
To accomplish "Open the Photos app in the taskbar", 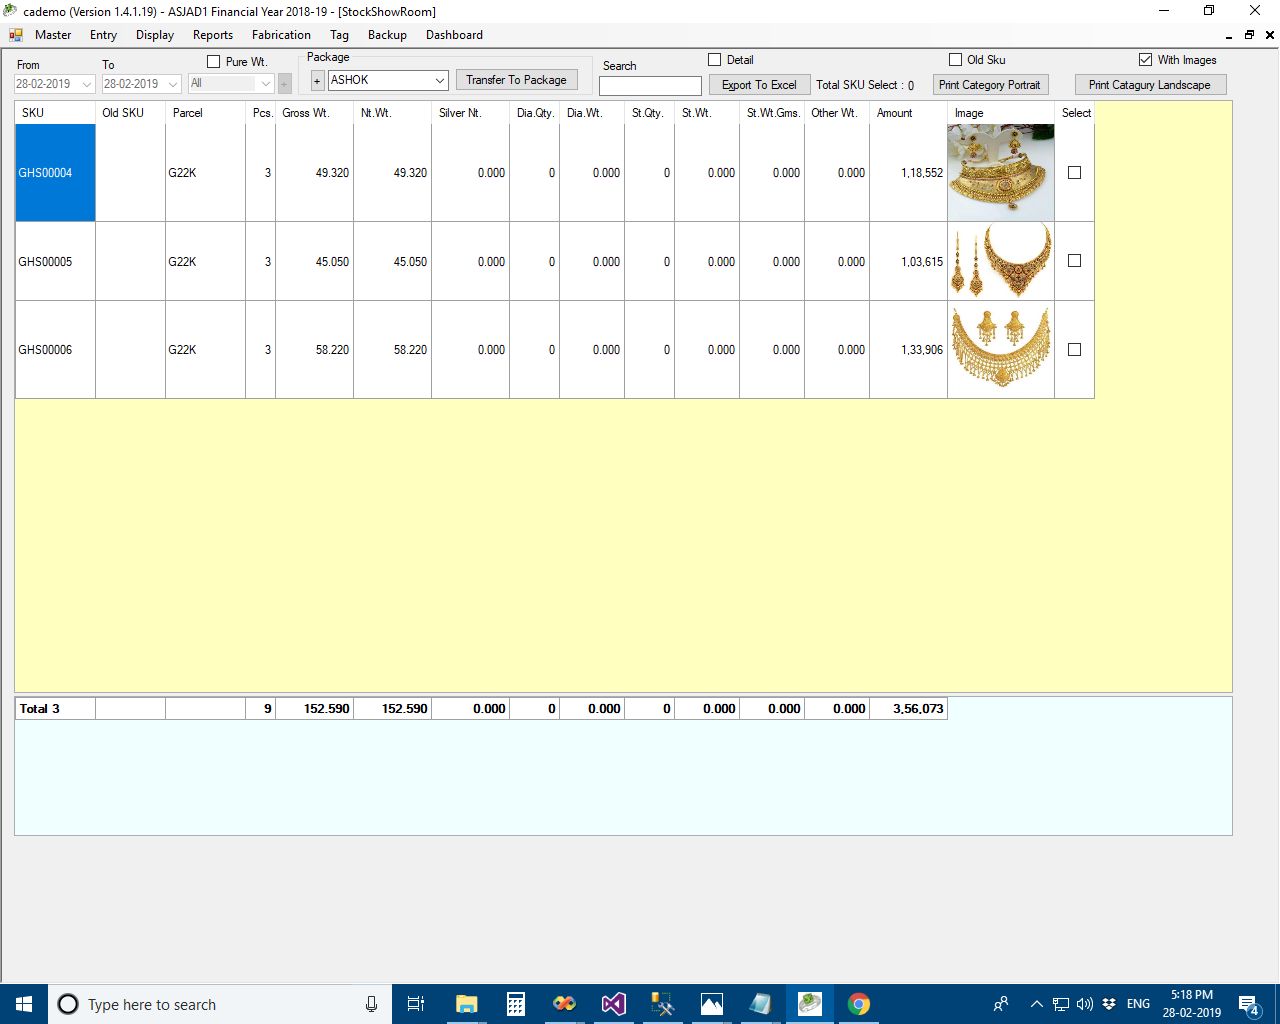I will point(711,1004).
